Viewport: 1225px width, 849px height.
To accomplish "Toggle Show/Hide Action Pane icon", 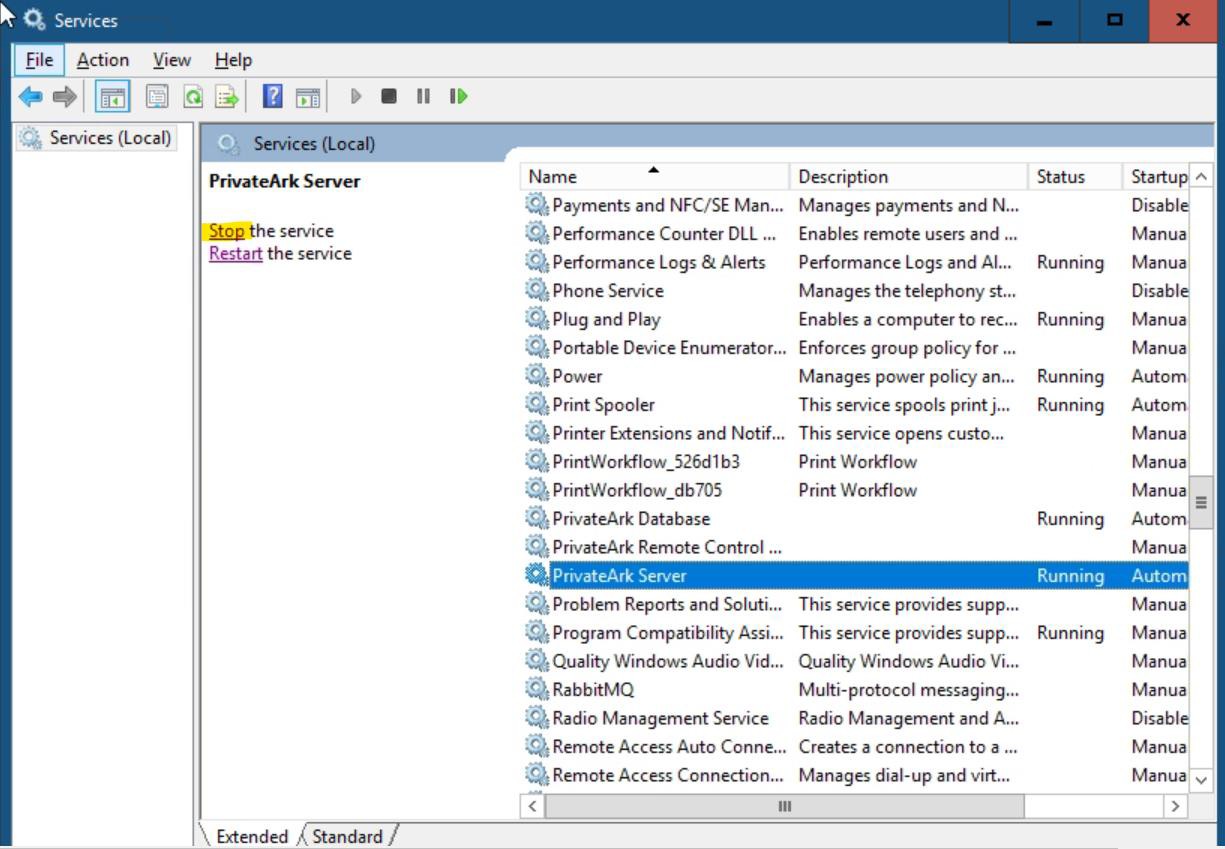I will [308, 97].
